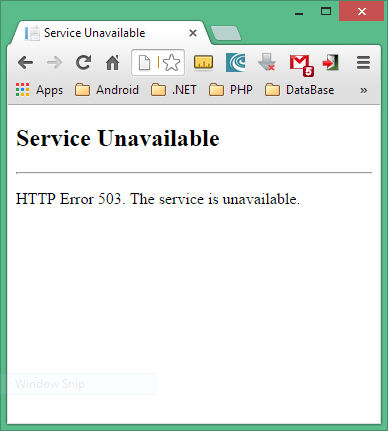Open the PHP bookmarks folder
Image resolution: width=388 pixels, height=431 pixels.
pos(231,90)
